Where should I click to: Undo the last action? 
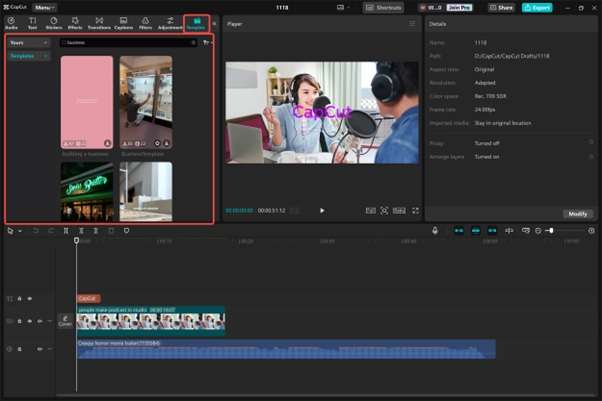tap(36, 230)
